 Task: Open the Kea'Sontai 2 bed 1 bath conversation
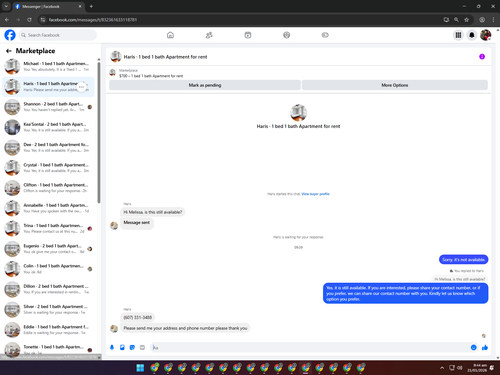pyautogui.click(x=48, y=127)
